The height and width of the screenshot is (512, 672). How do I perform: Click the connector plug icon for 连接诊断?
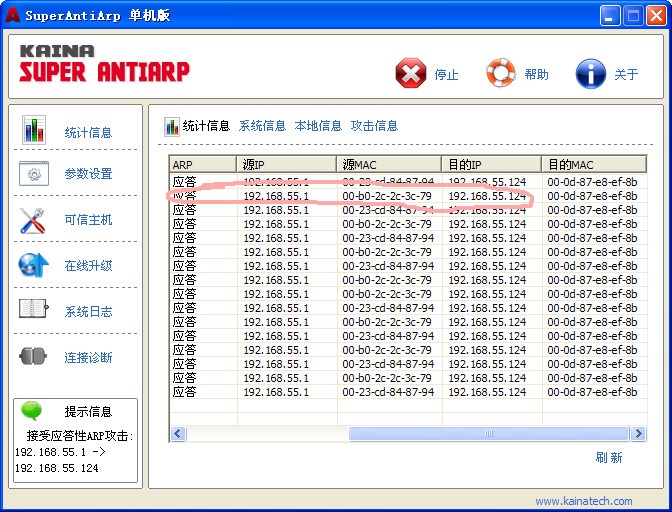tap(33, 356)
